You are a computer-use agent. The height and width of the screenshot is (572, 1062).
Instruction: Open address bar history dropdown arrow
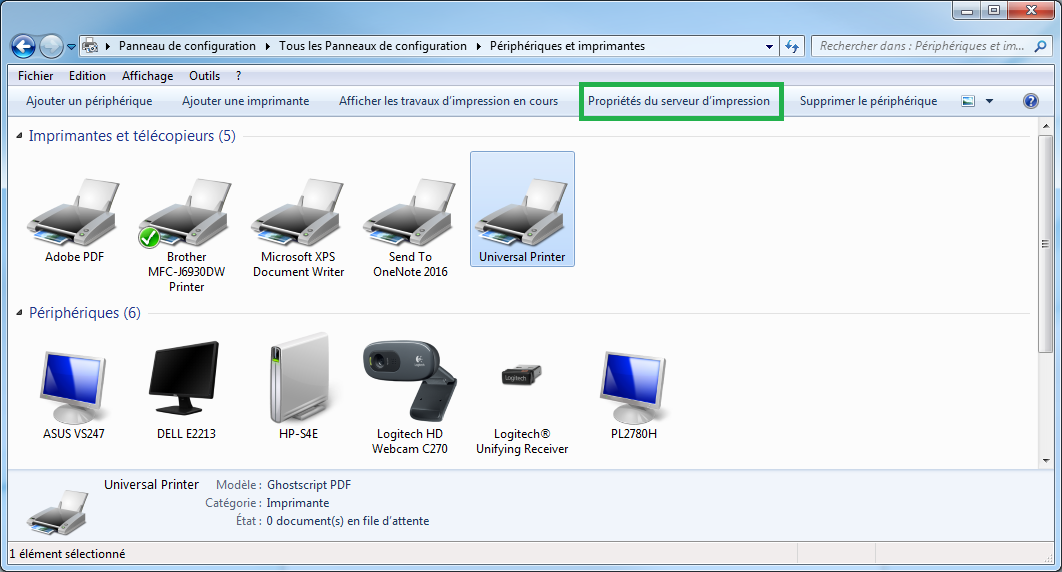[x=769, y=46]
